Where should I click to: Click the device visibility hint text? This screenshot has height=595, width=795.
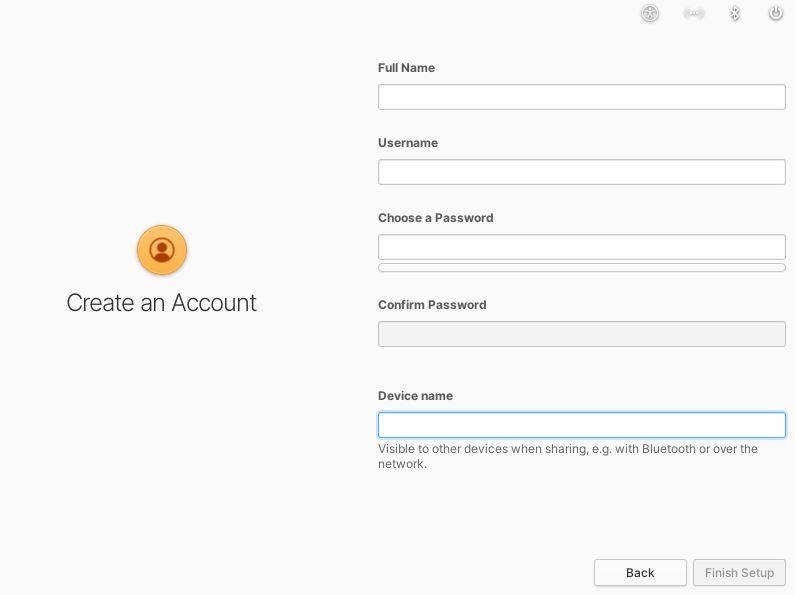tap(568, 456)
